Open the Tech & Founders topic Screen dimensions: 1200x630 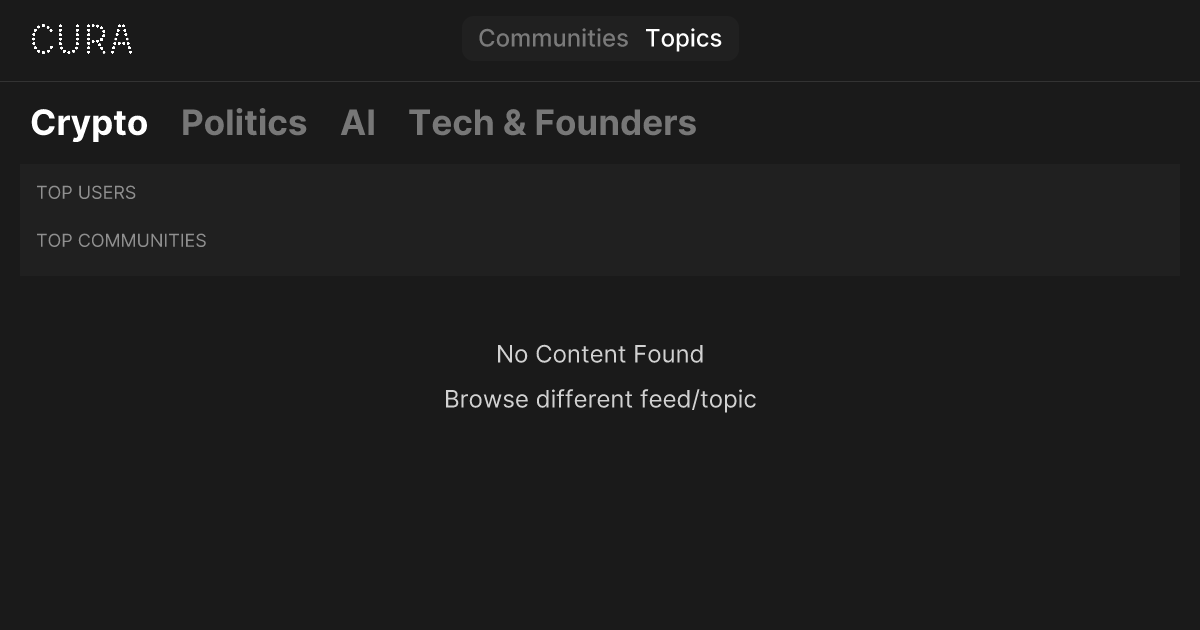point(552,123)
